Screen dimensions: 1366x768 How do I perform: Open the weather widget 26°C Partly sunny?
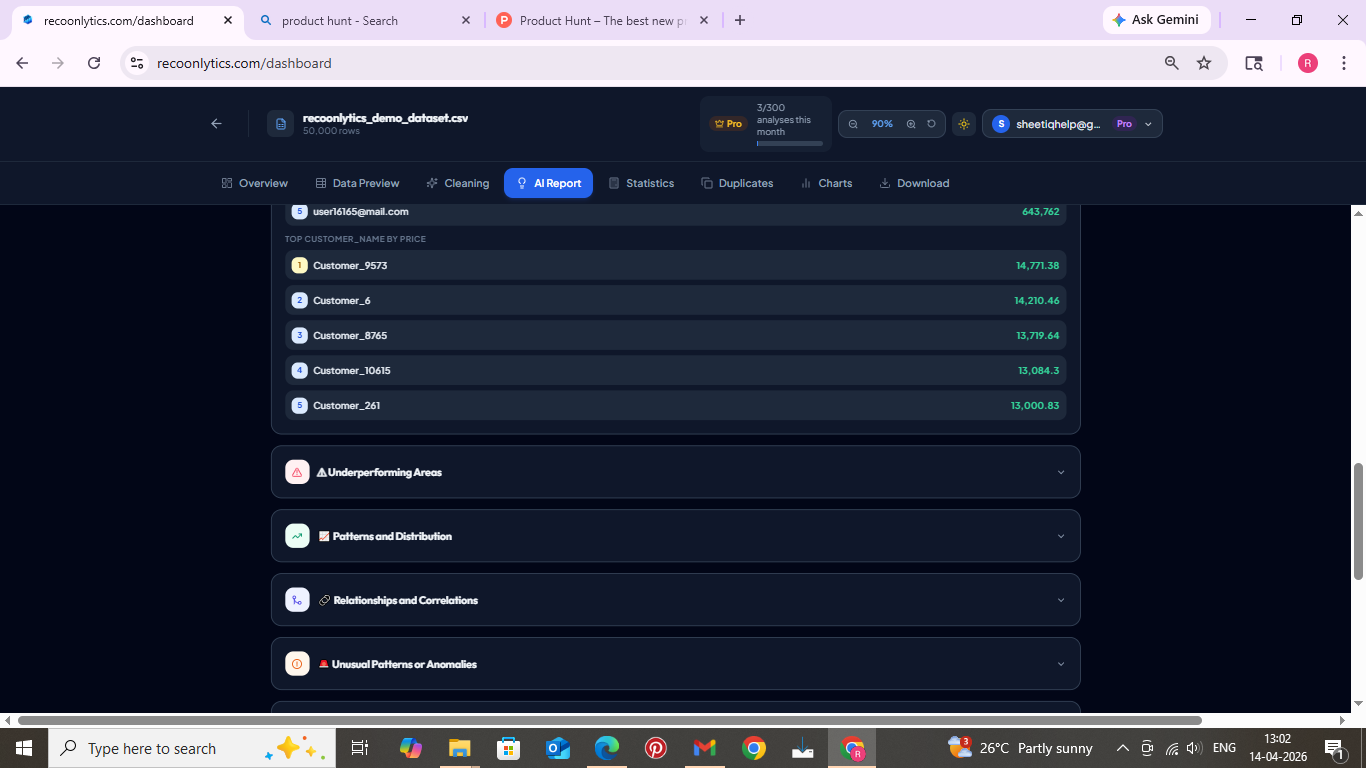tap(1020, 748)
